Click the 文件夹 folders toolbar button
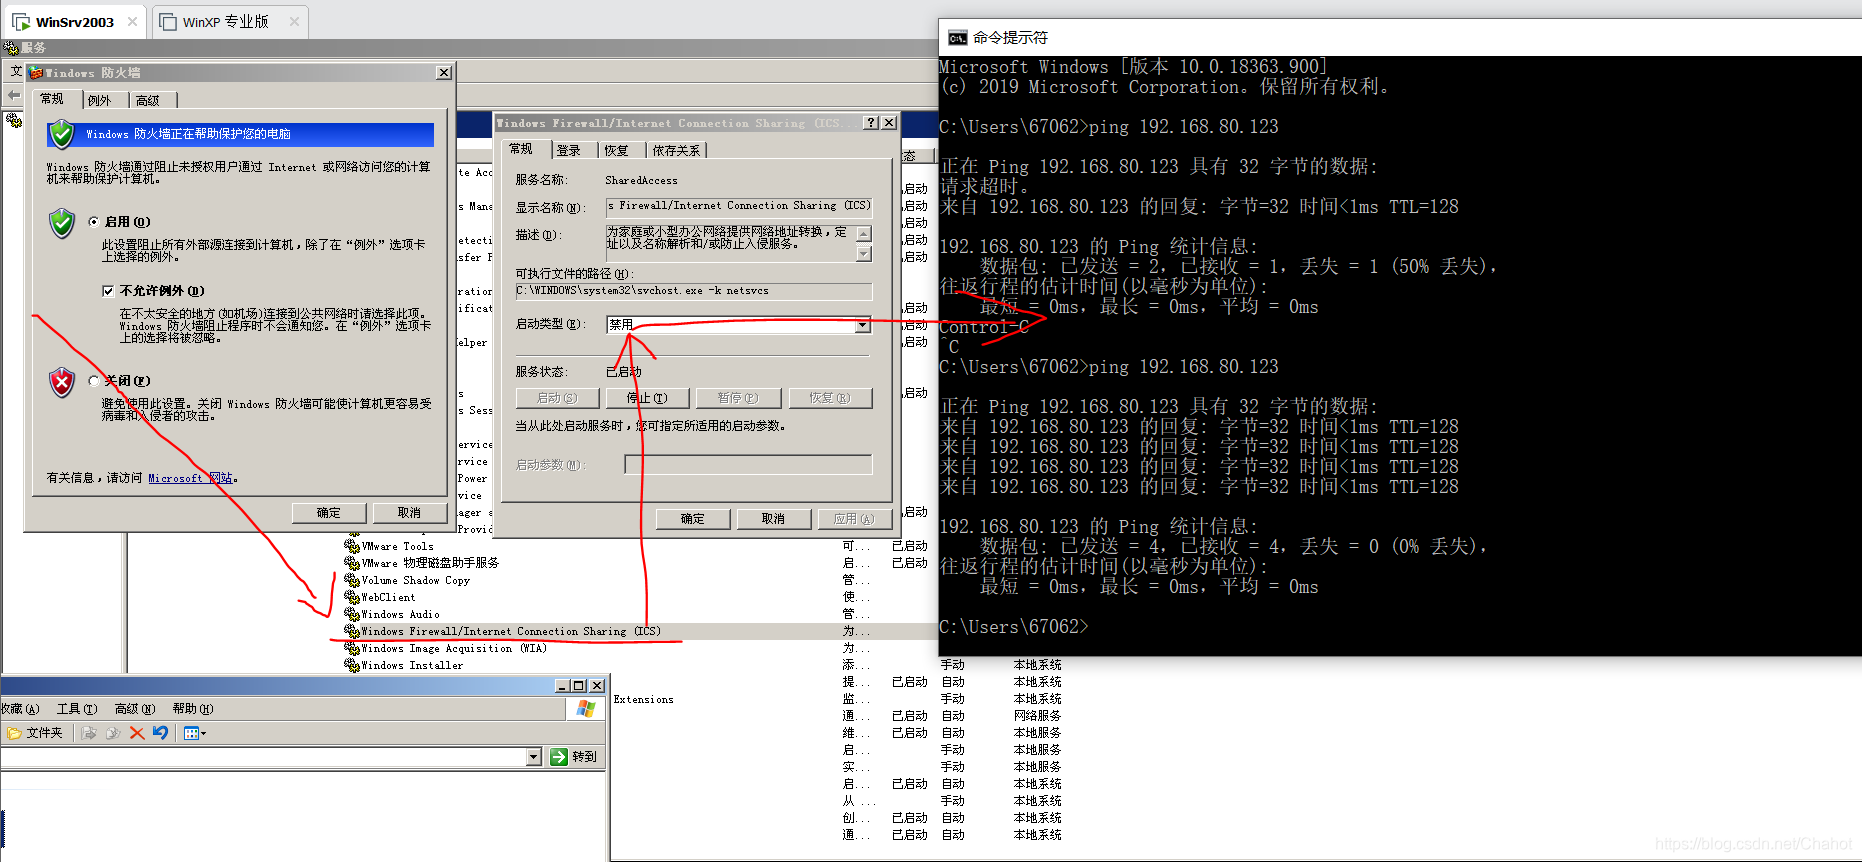The width and height of the screenshot is (1862, 862). pyautogui.click(x=35, y=733)
